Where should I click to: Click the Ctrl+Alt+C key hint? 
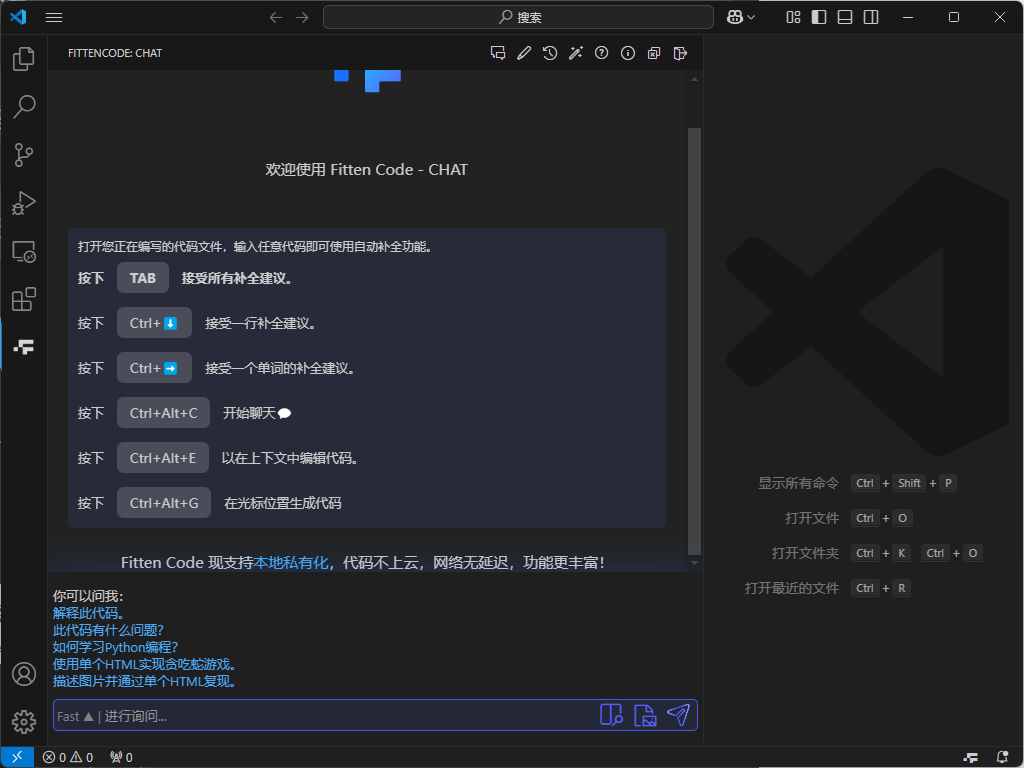[x=163, y=413]
